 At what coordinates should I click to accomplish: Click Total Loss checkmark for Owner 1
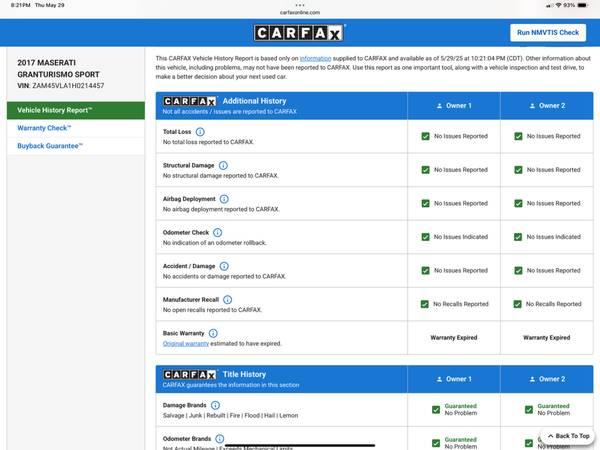[425, 136]
